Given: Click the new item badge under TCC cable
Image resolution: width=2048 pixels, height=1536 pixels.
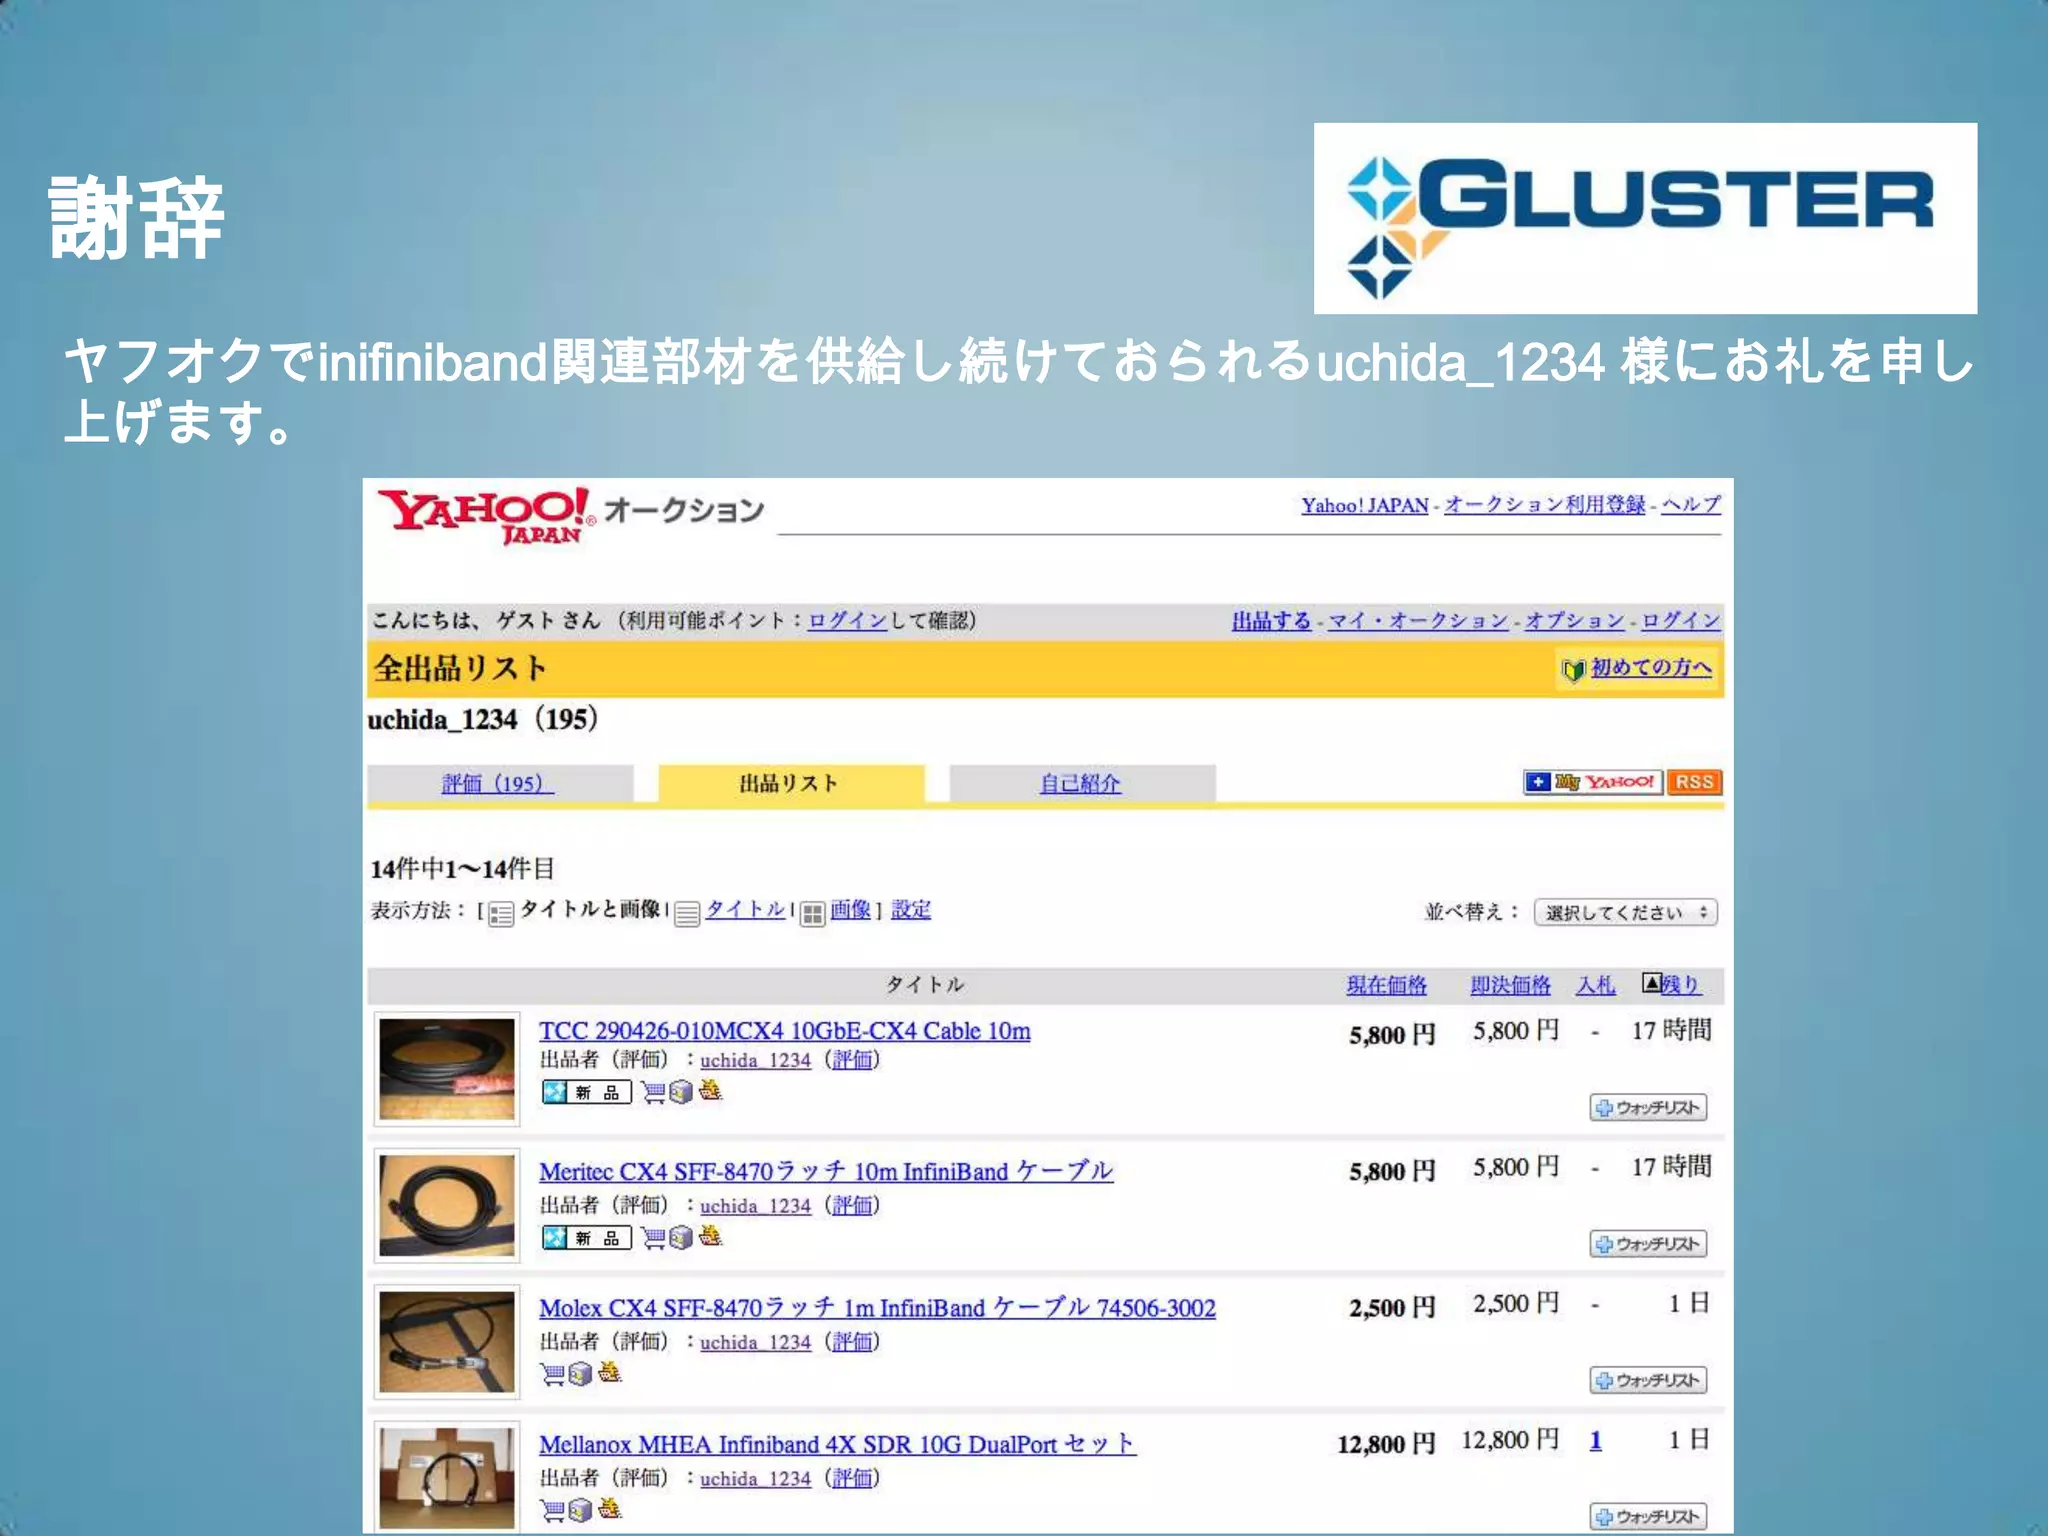Looking at the screenshot, I should [586, 1092].
